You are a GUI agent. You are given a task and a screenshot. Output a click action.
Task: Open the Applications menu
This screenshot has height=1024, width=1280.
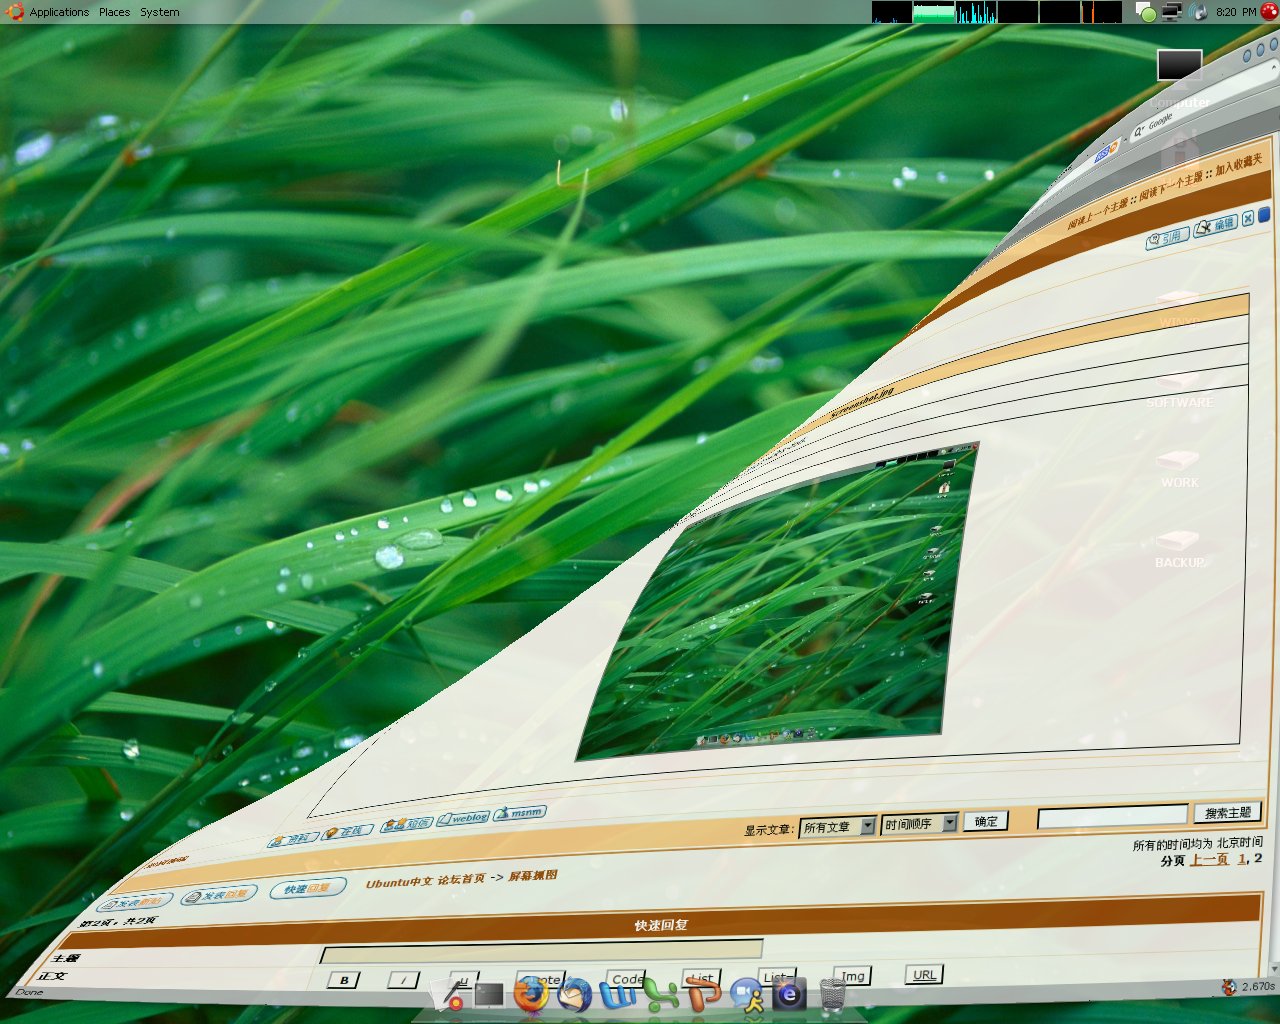pos(59,12)
